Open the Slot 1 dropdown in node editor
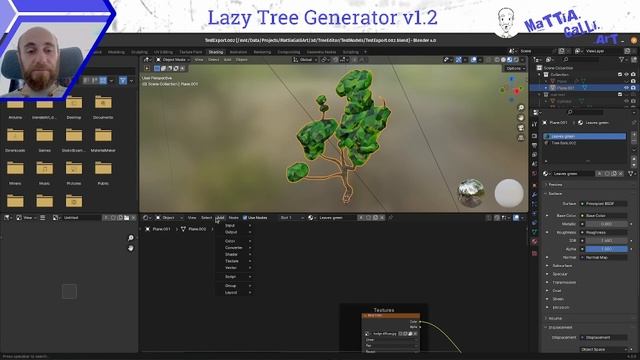 click(x=291, y=218)
